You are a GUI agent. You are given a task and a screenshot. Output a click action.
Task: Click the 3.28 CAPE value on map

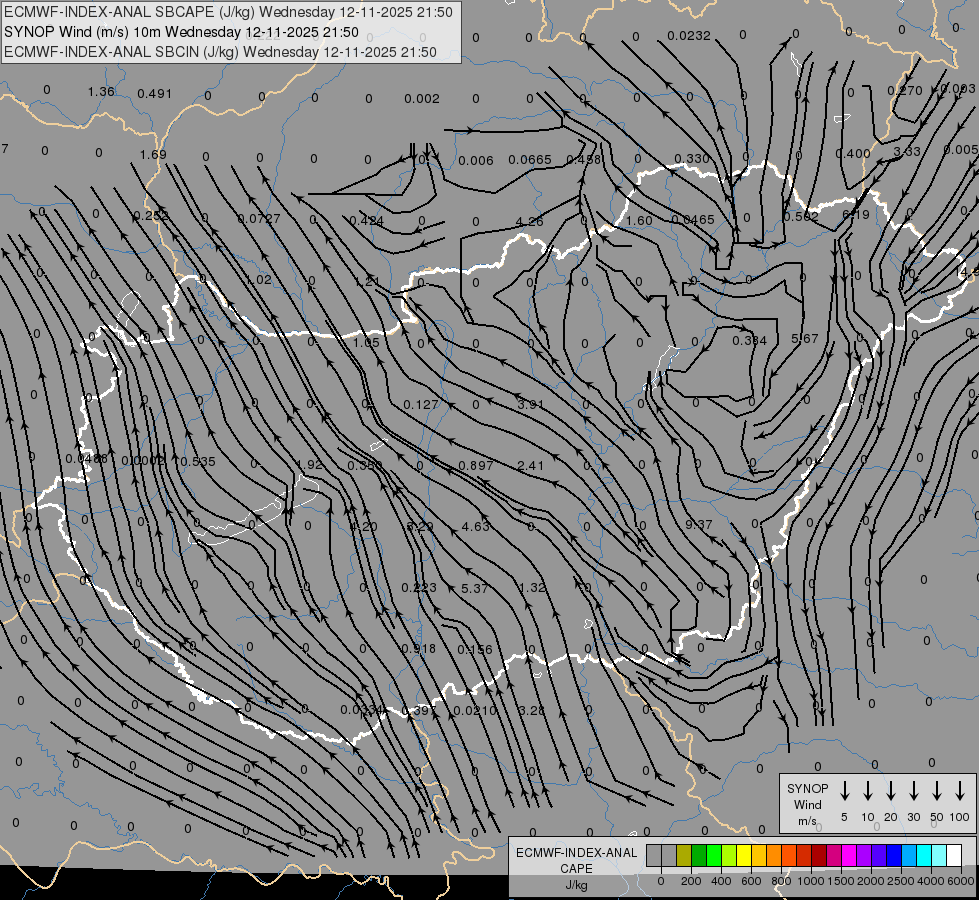tap(531, 710)
